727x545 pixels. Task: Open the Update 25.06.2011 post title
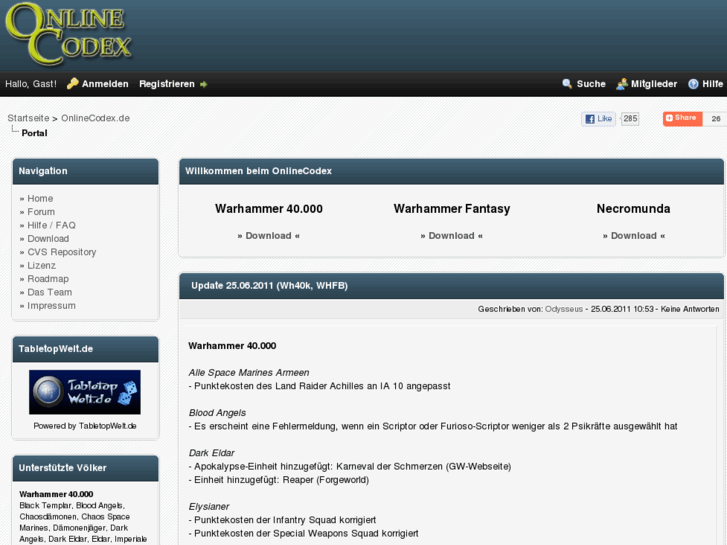point(269,286)
